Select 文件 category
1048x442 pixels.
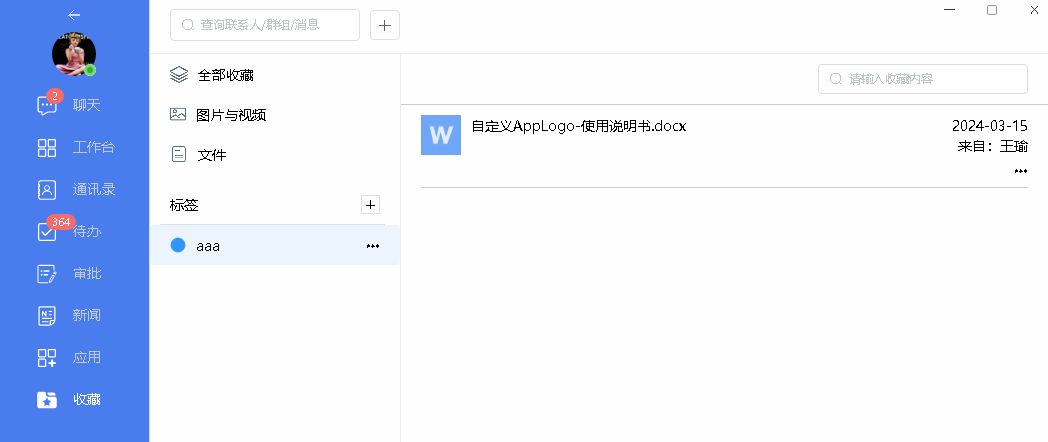coord(212,155)
